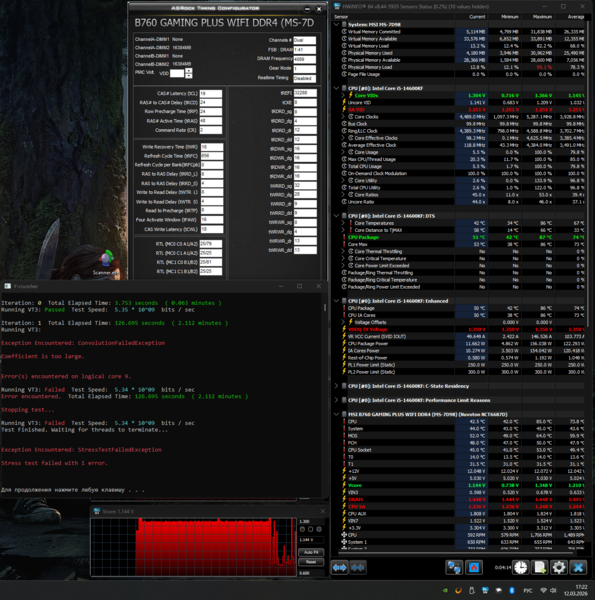Expand the Performance Limit Reasons group
The image size is (595, 600).
tap(336, 400)
